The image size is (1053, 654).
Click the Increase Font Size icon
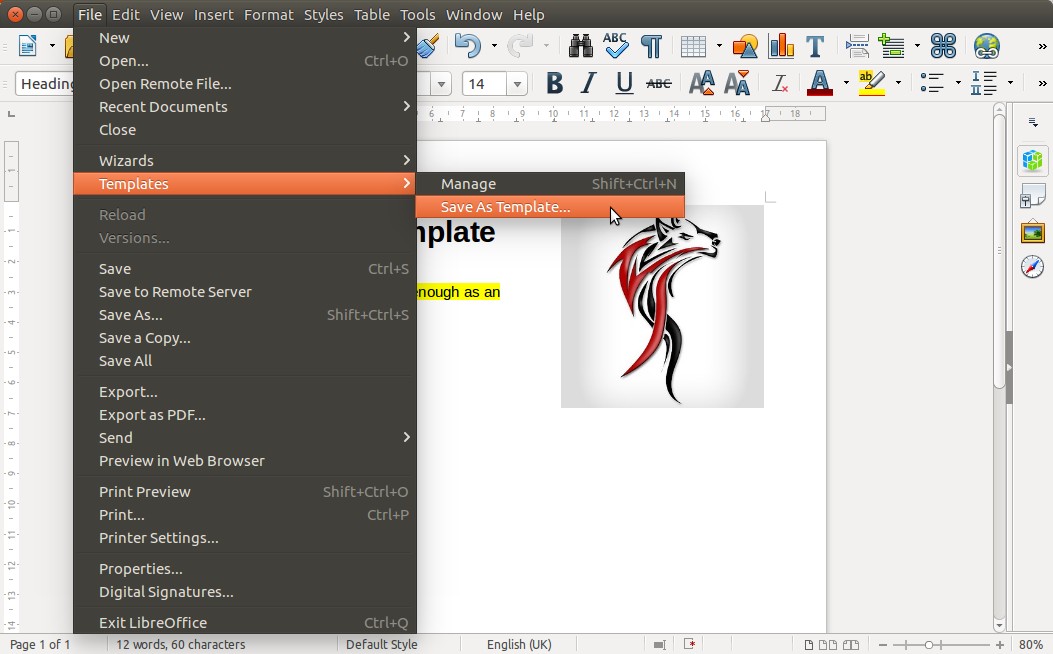pos(702,83)
